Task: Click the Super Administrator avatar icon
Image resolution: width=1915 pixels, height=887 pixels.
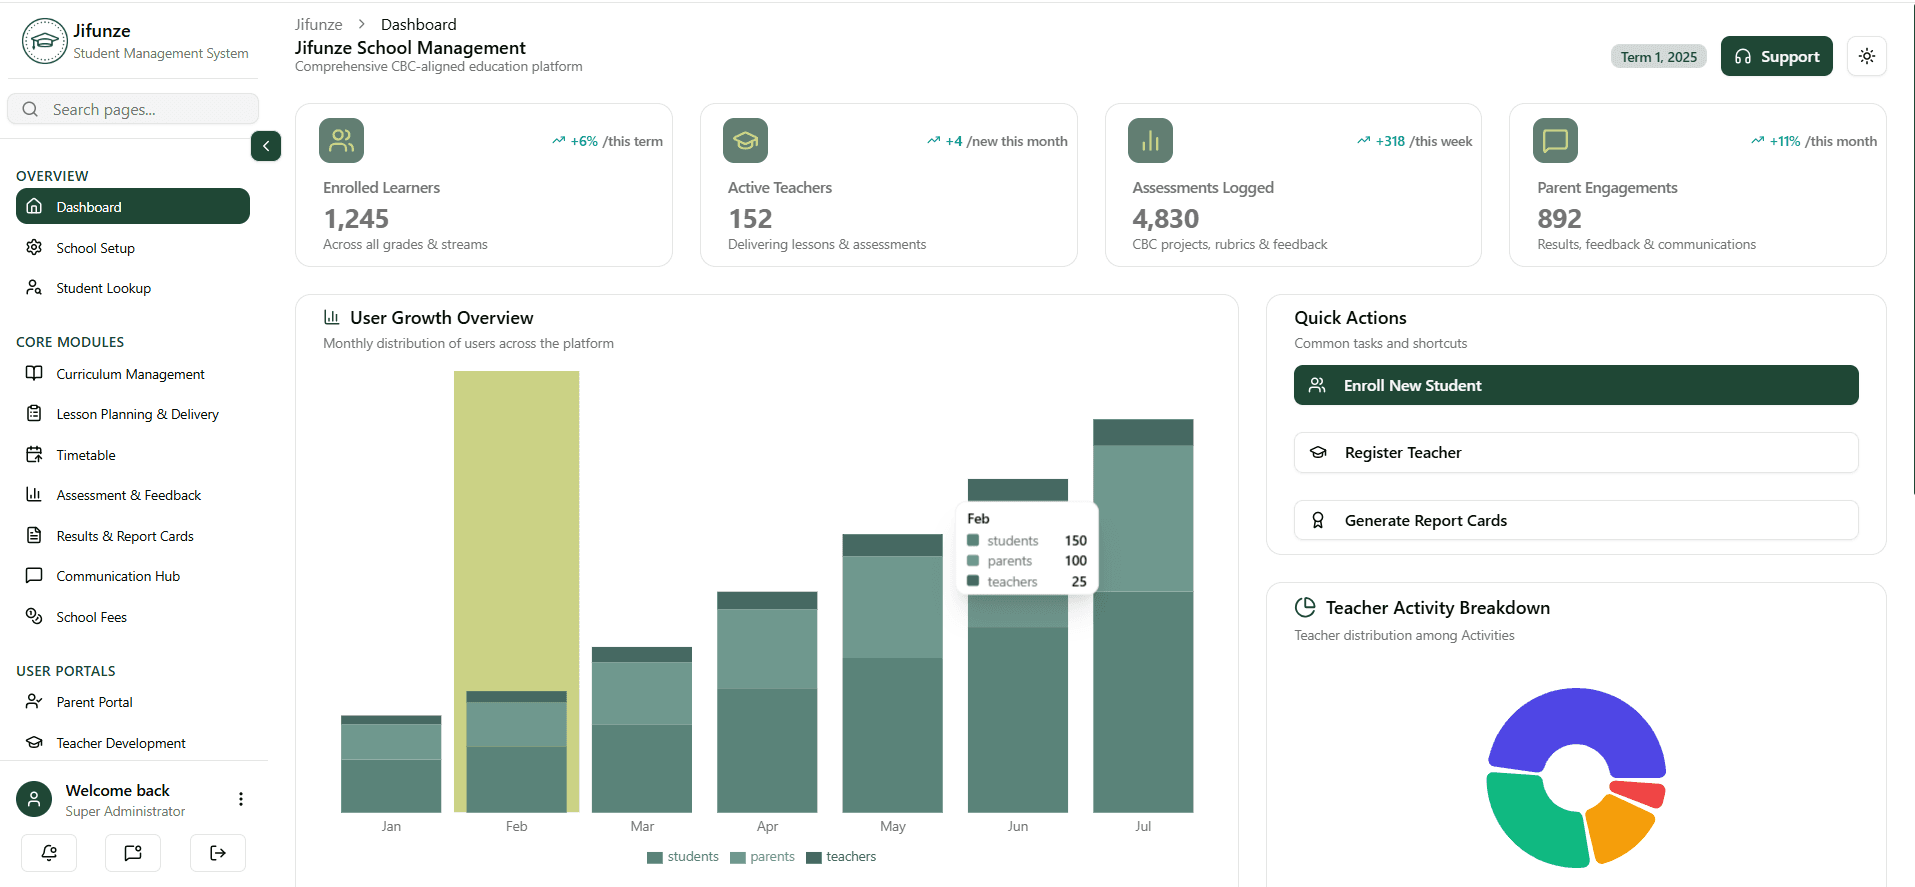Action: [34, 799]
